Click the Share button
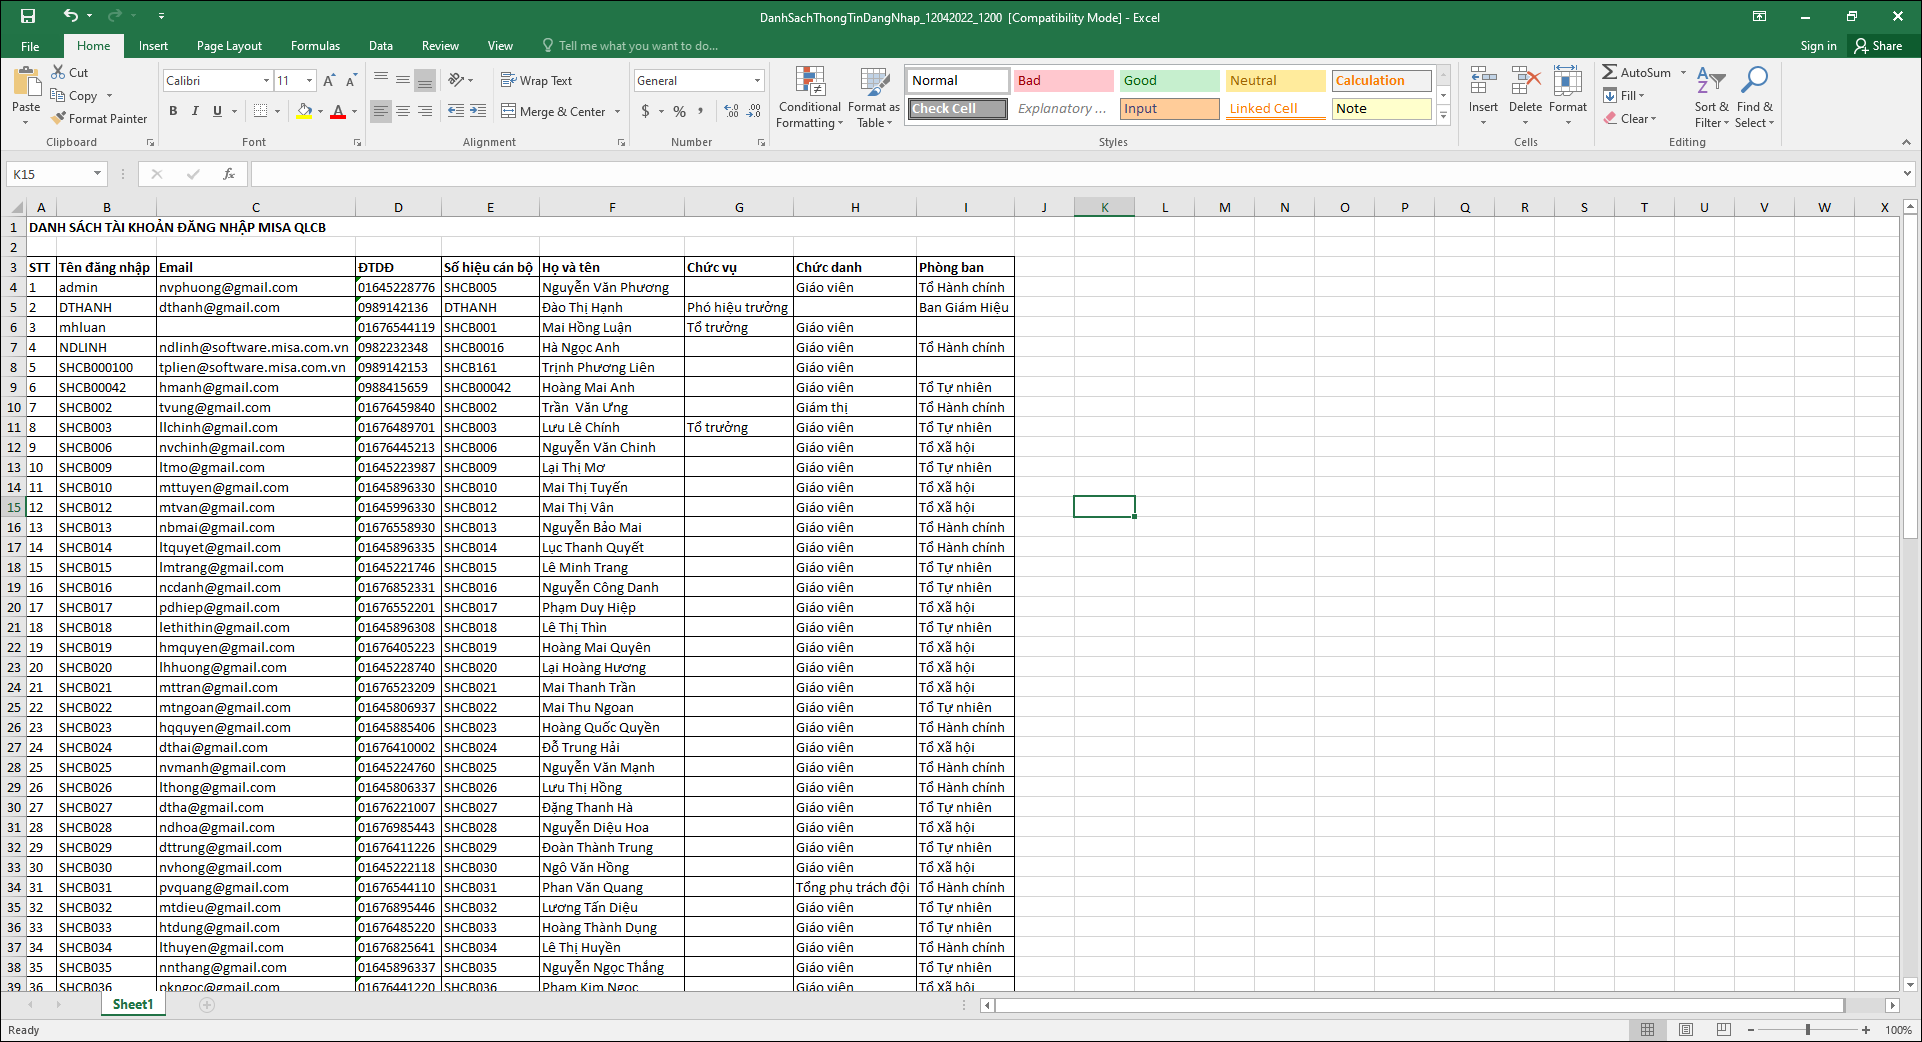1922x1042 pixels. [x=1878, y=46]
